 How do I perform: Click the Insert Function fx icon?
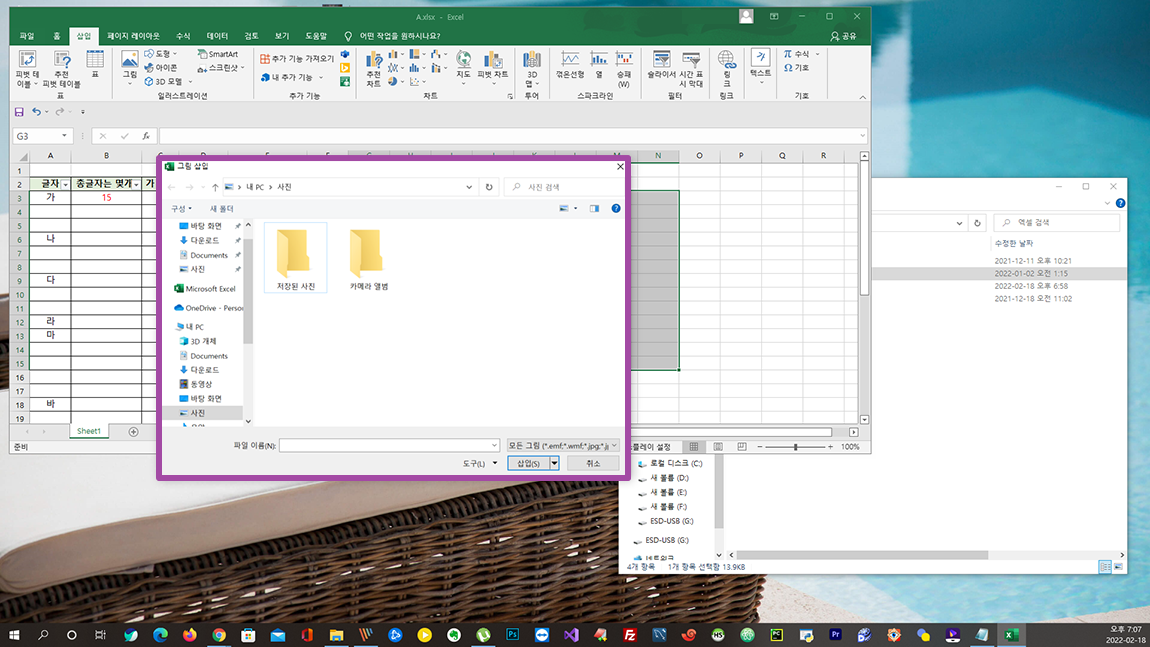tap(146, 136)
